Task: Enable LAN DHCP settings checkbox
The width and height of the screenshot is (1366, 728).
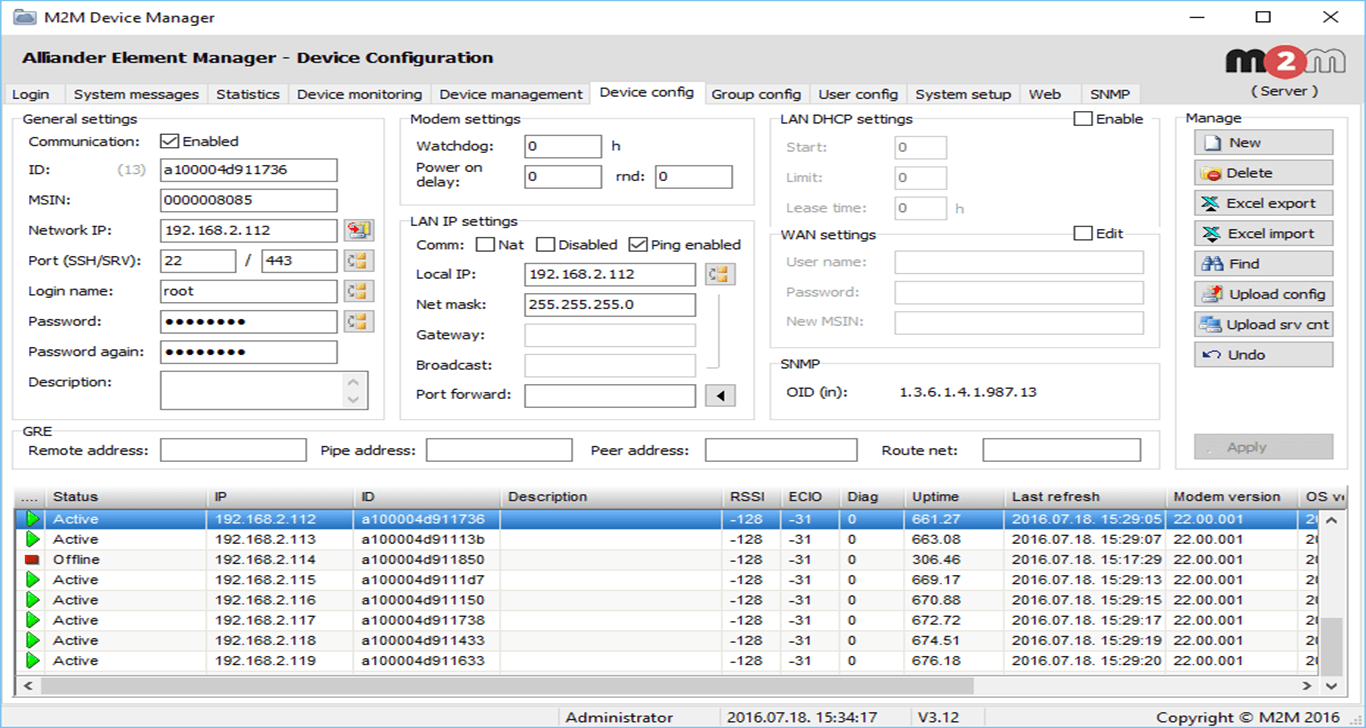Action: click(x=1082, y=118)
